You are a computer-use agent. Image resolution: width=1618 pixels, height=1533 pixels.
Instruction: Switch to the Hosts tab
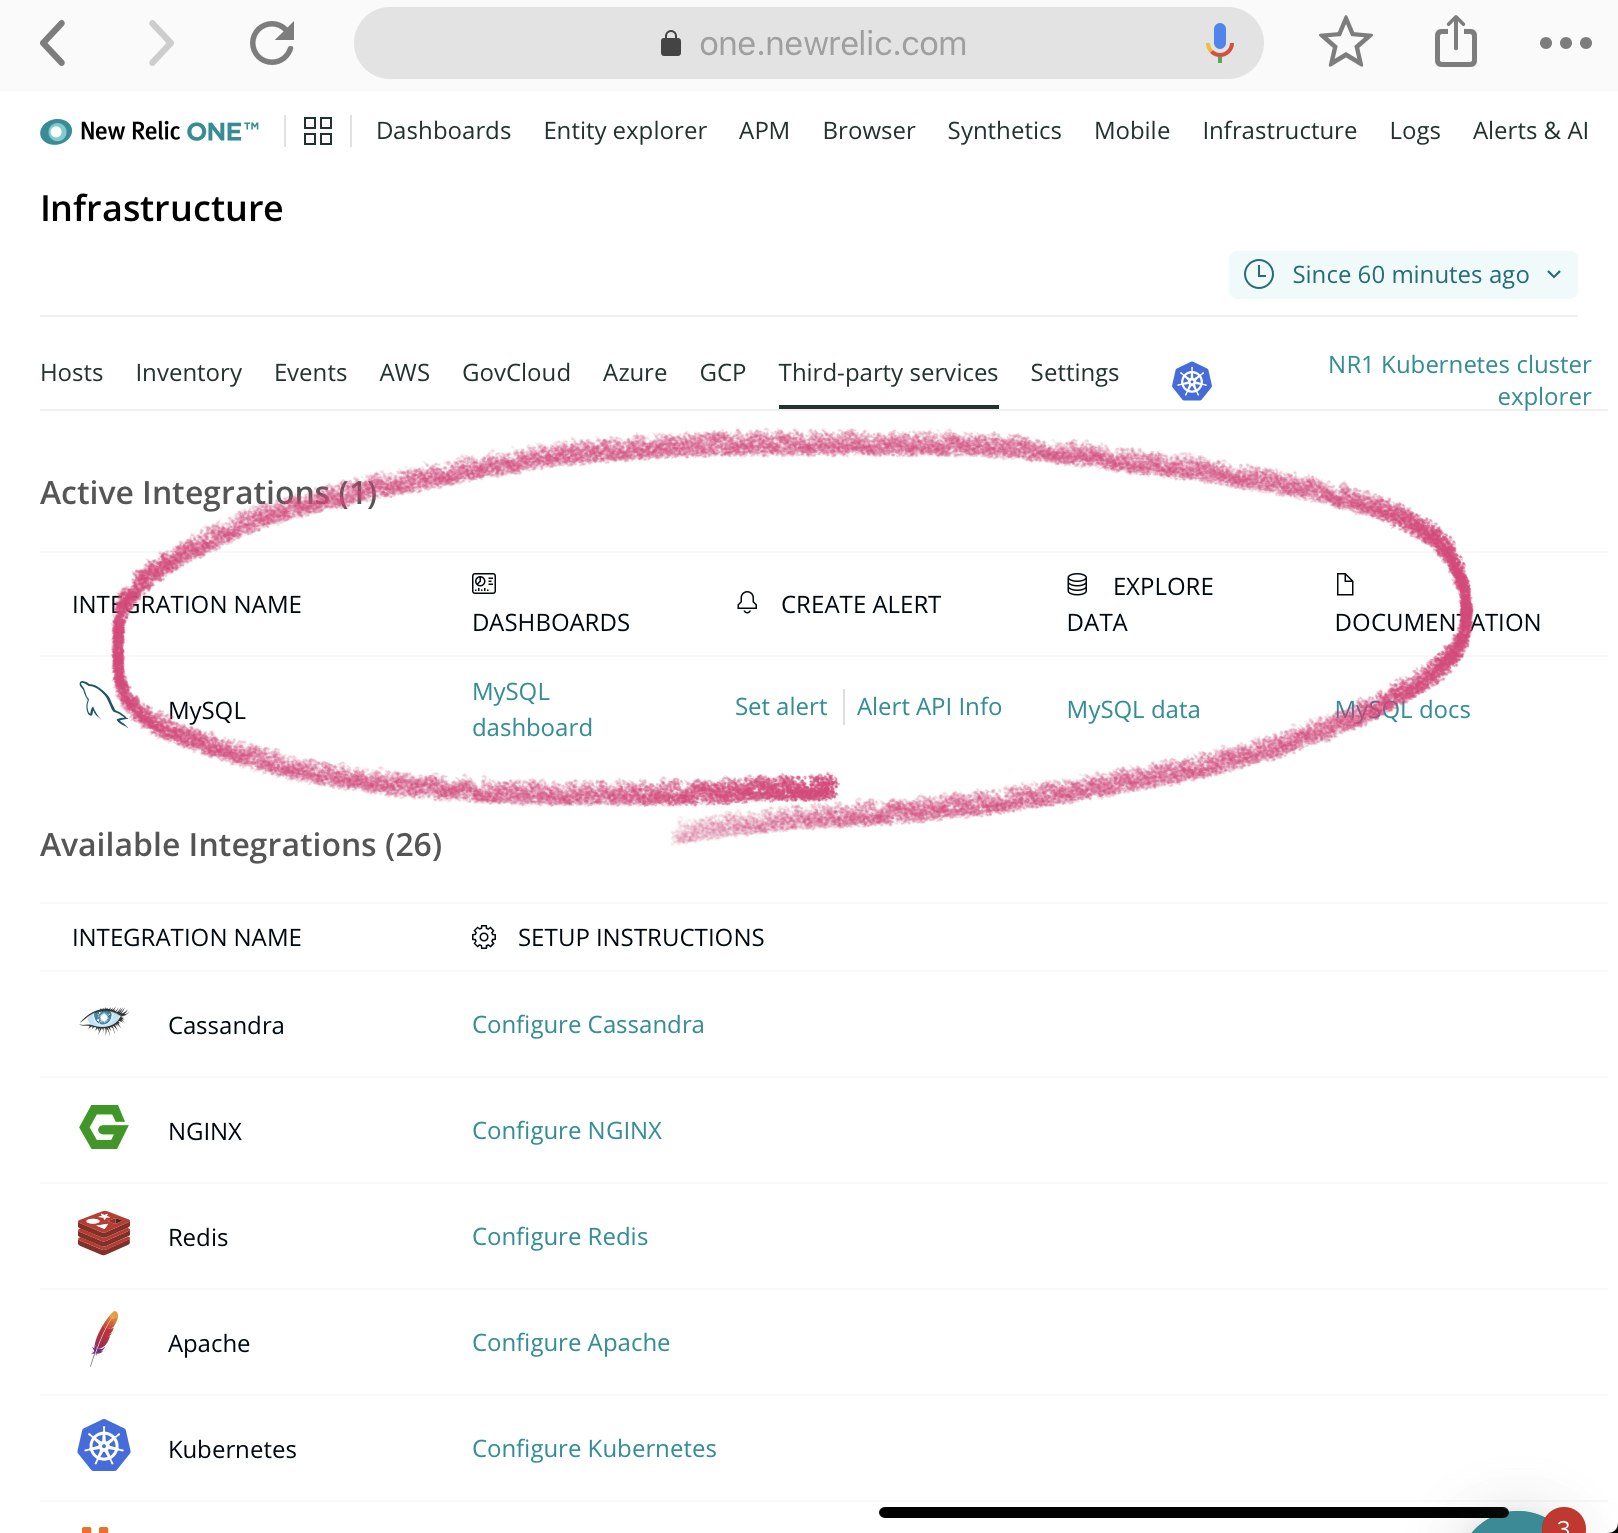tap(72, 373)
